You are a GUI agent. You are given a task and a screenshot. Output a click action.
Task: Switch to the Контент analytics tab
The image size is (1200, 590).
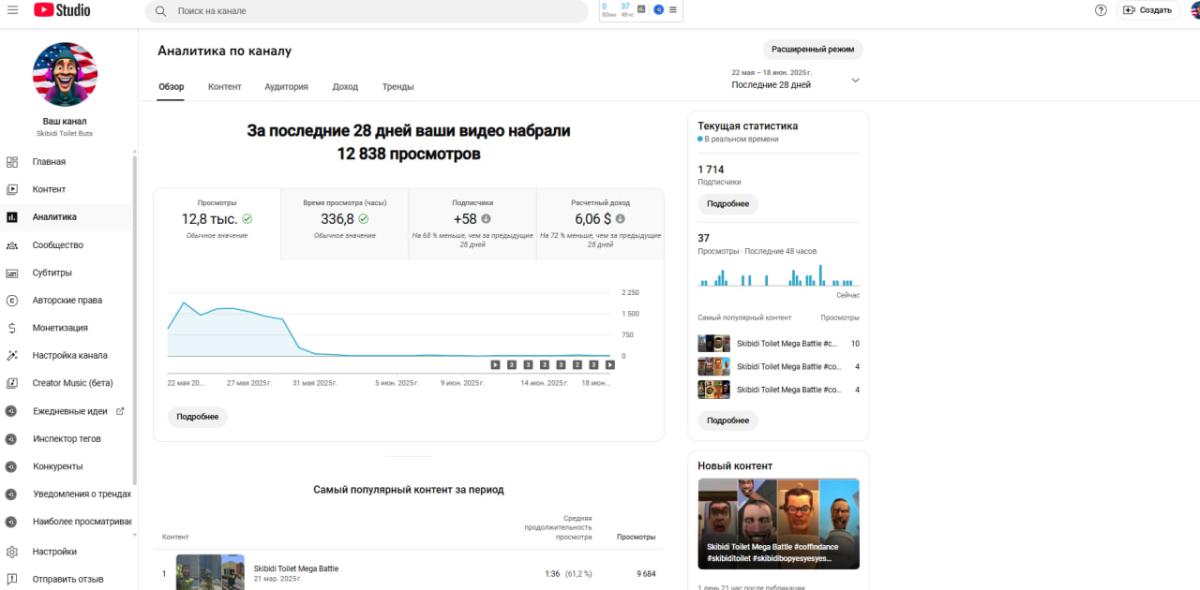(224, 87)
